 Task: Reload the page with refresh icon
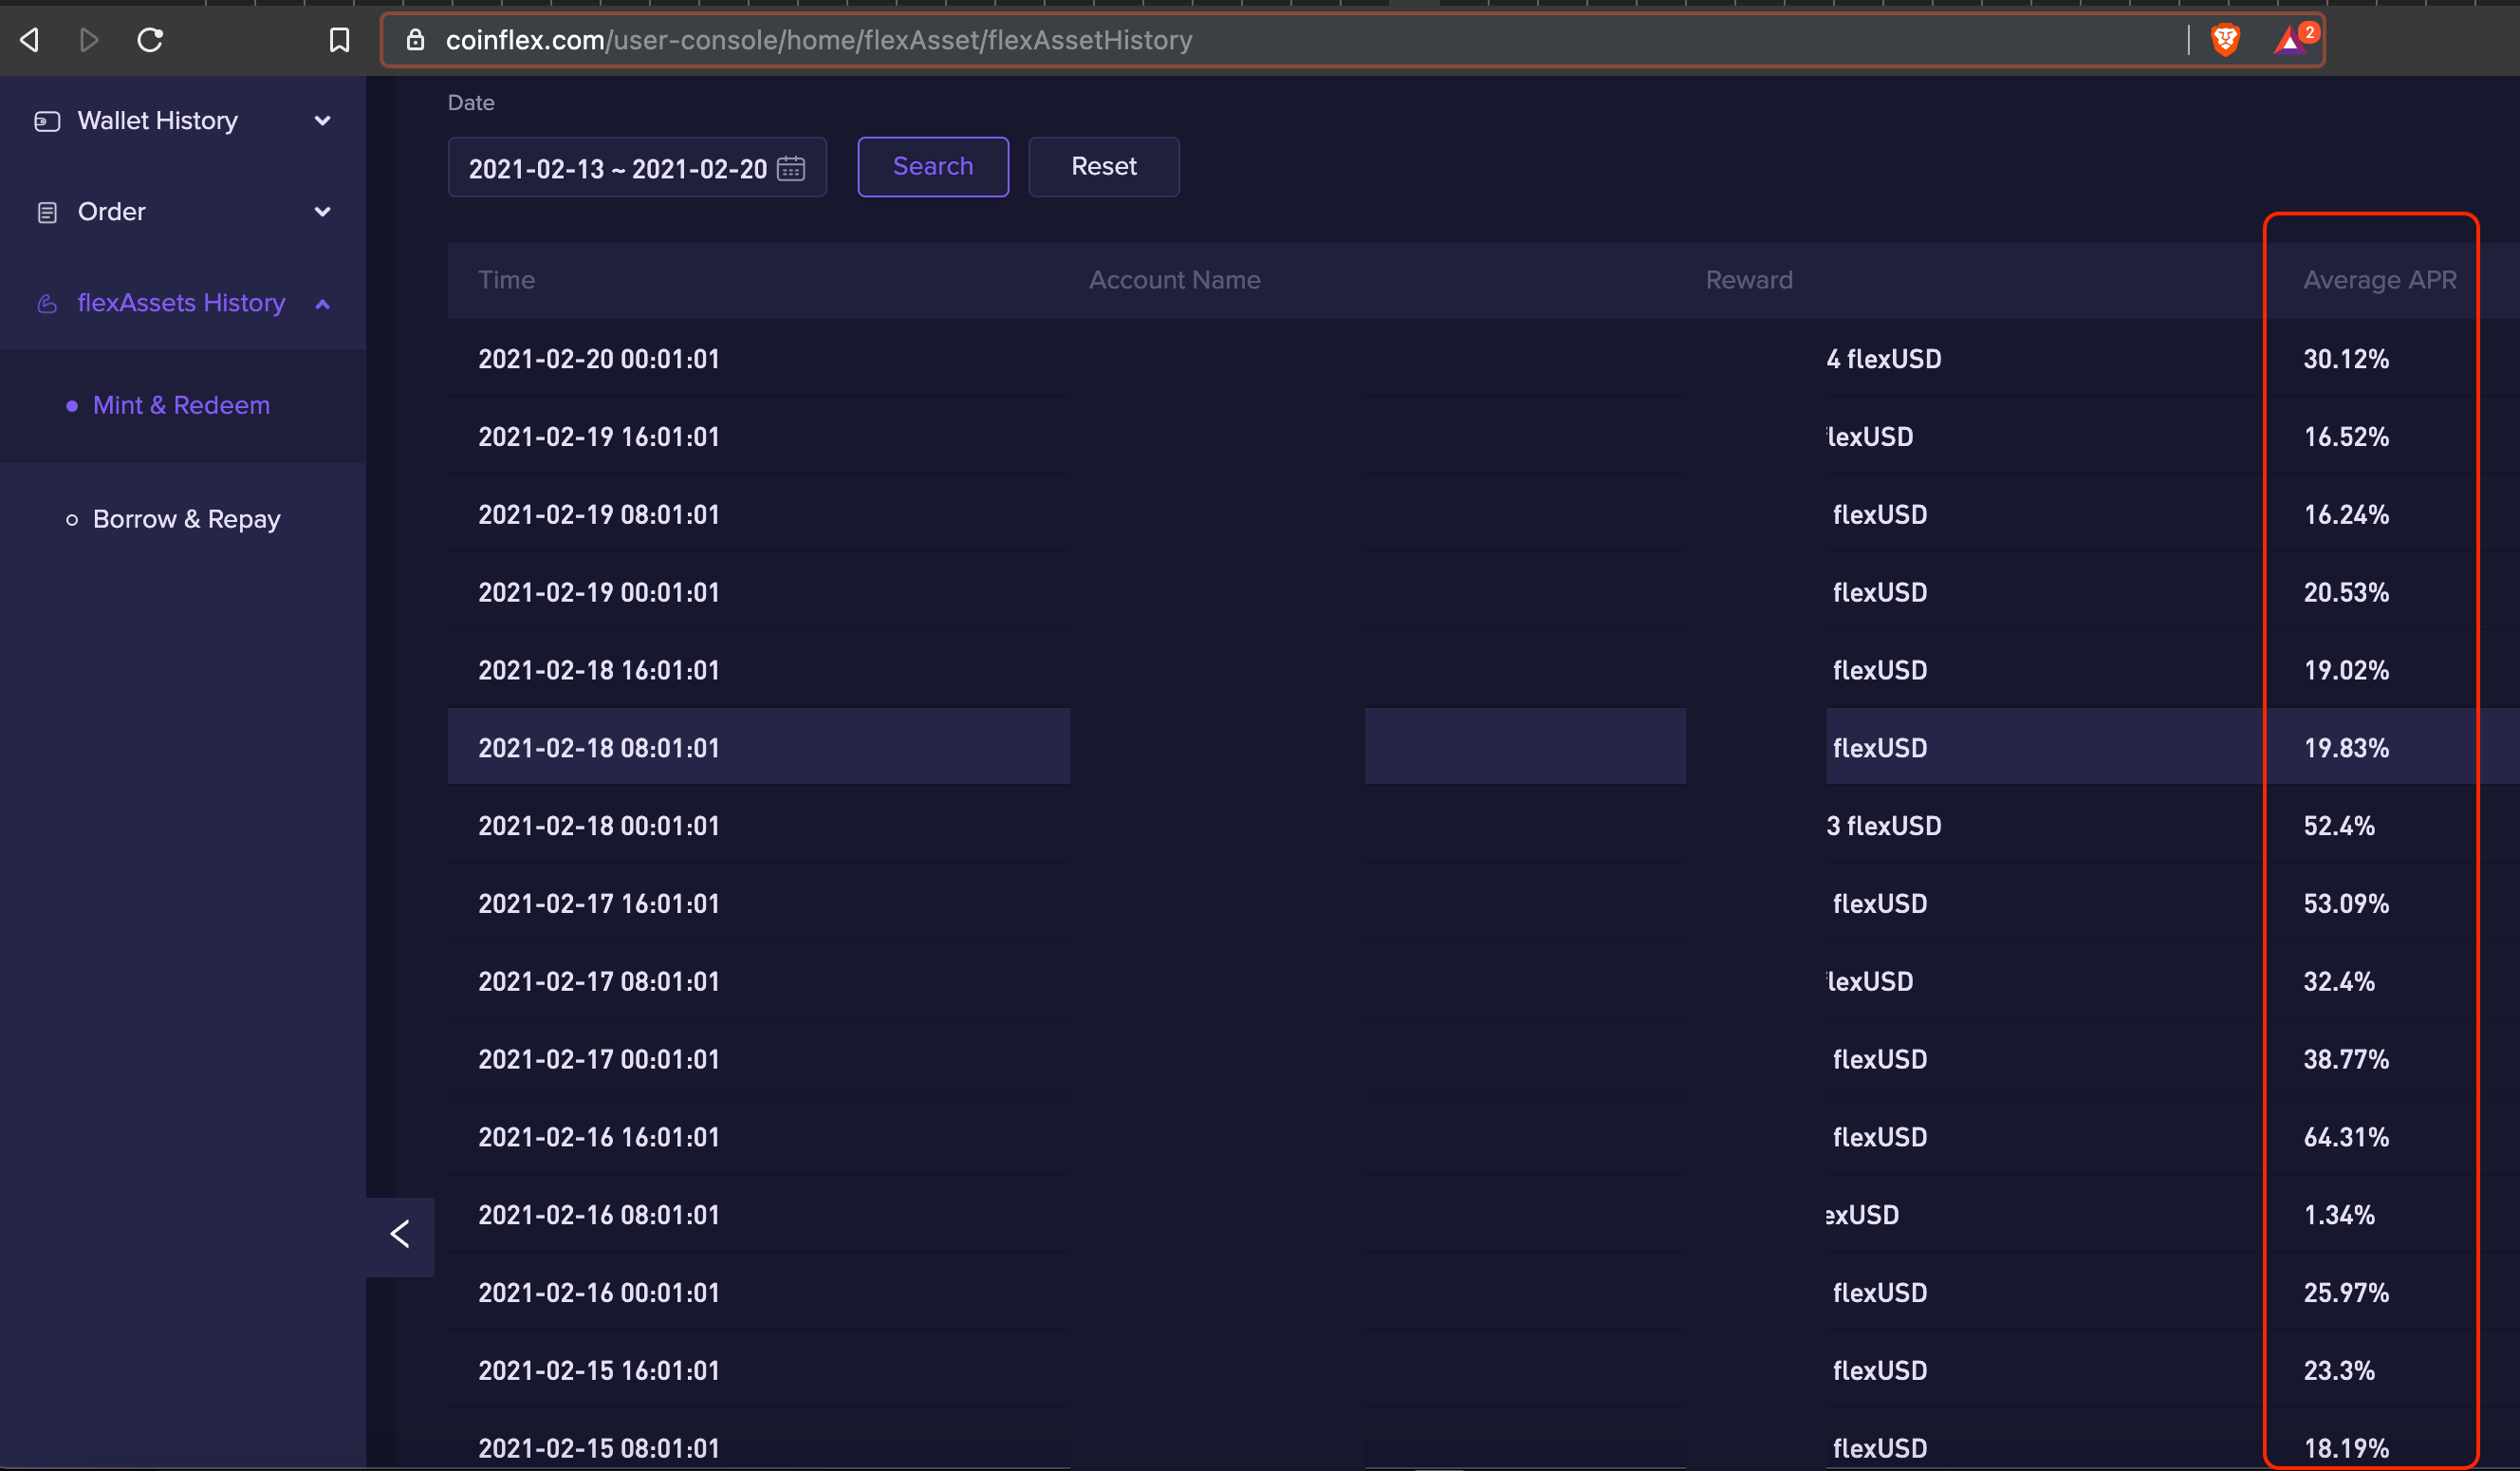point(150,40)
